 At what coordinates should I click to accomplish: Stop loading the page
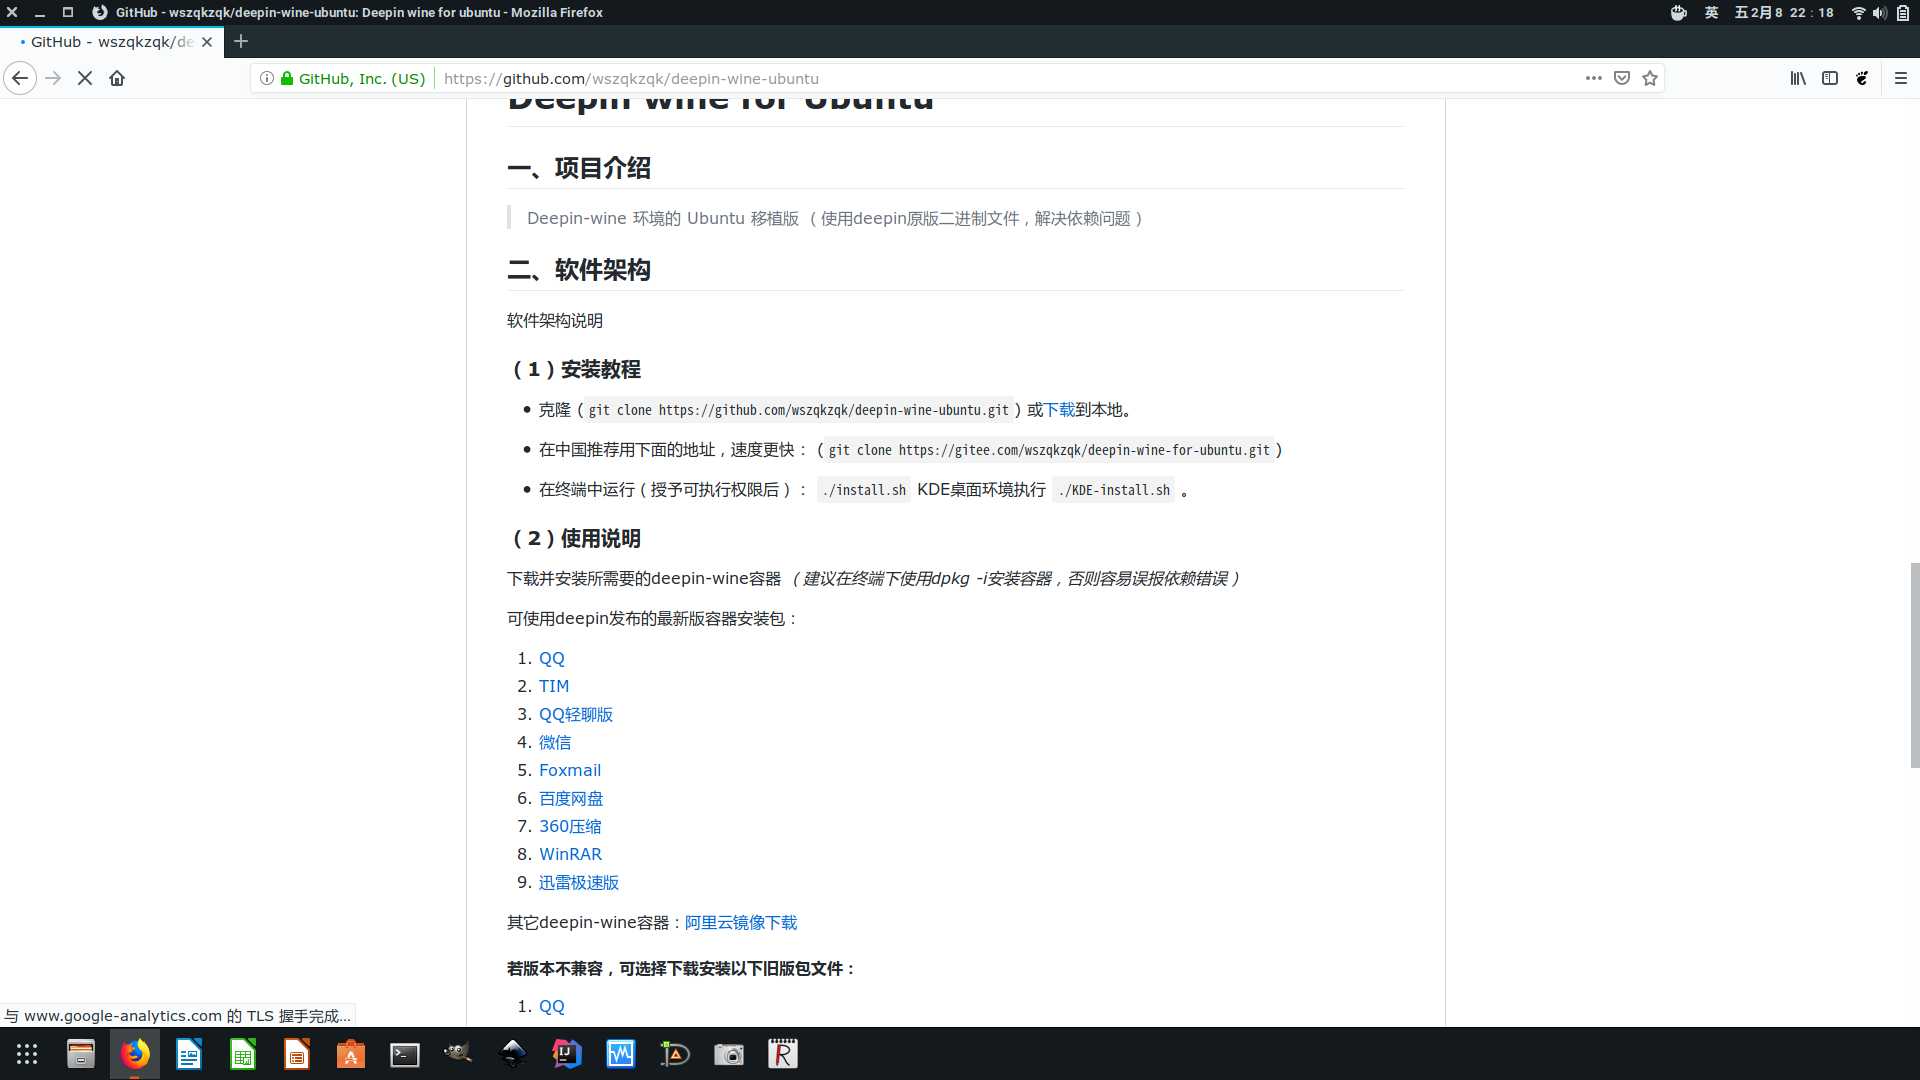[x=85, y=78]
